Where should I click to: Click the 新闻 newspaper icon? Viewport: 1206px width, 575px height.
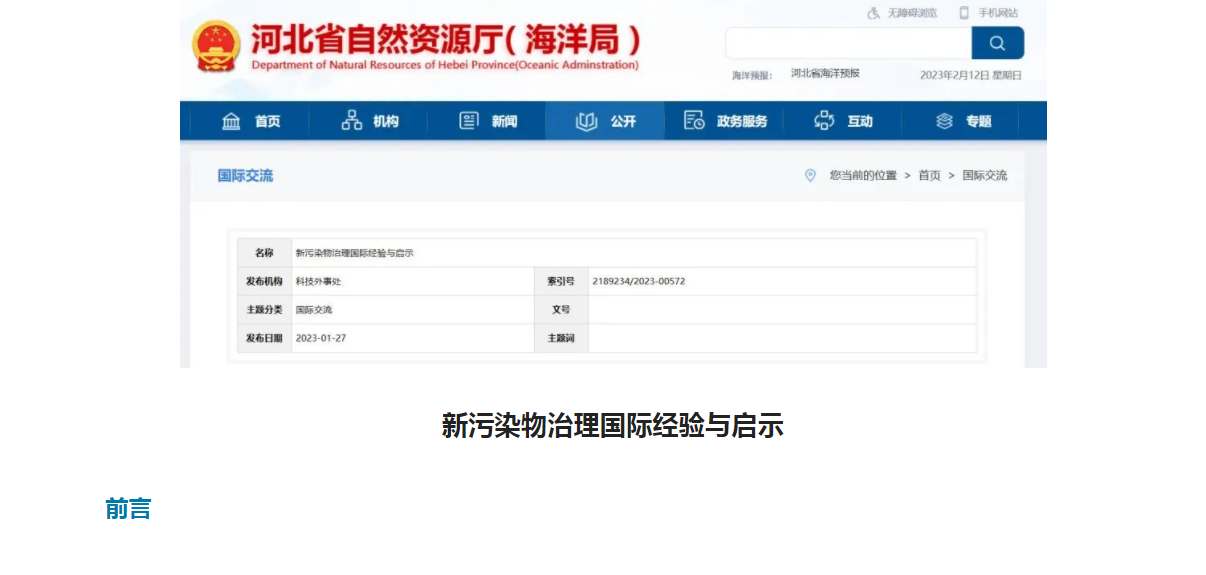(x=469, y=121)
